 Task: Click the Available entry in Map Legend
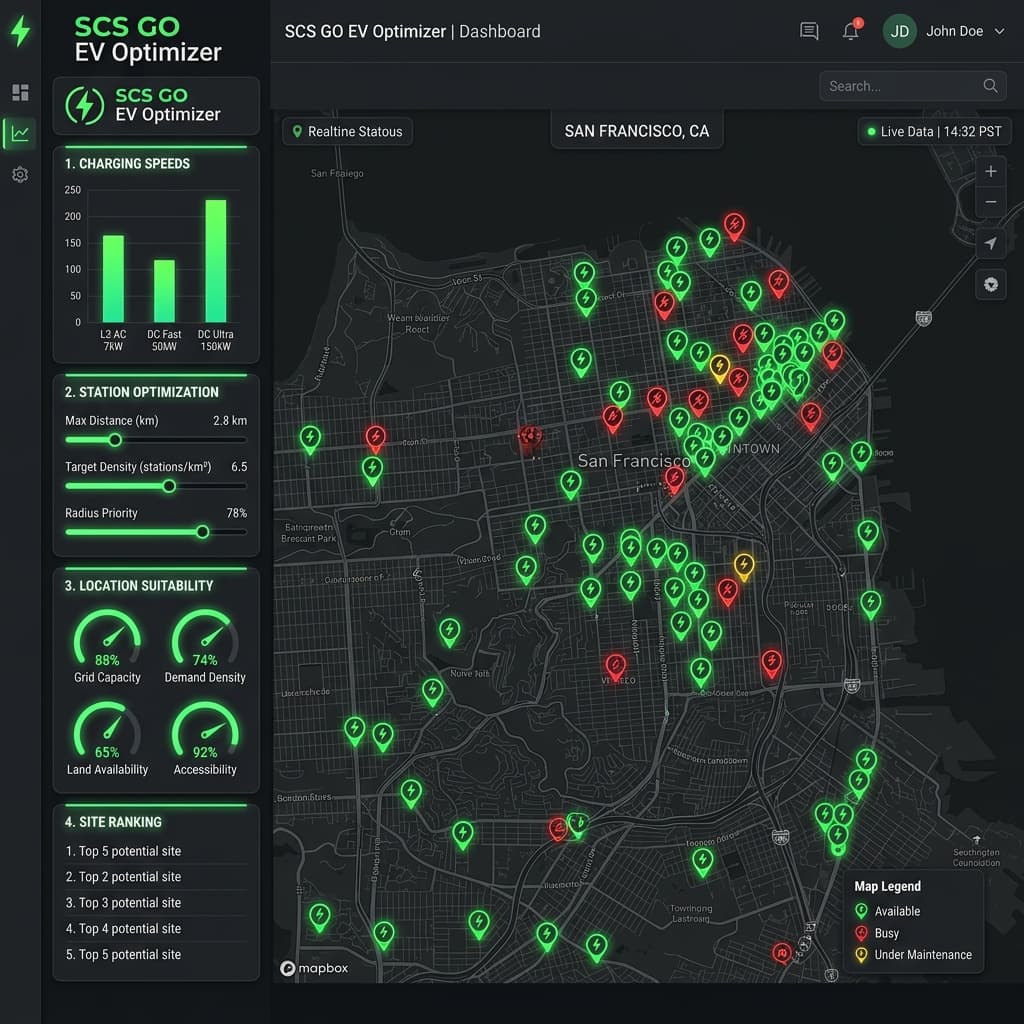point(888,911)
